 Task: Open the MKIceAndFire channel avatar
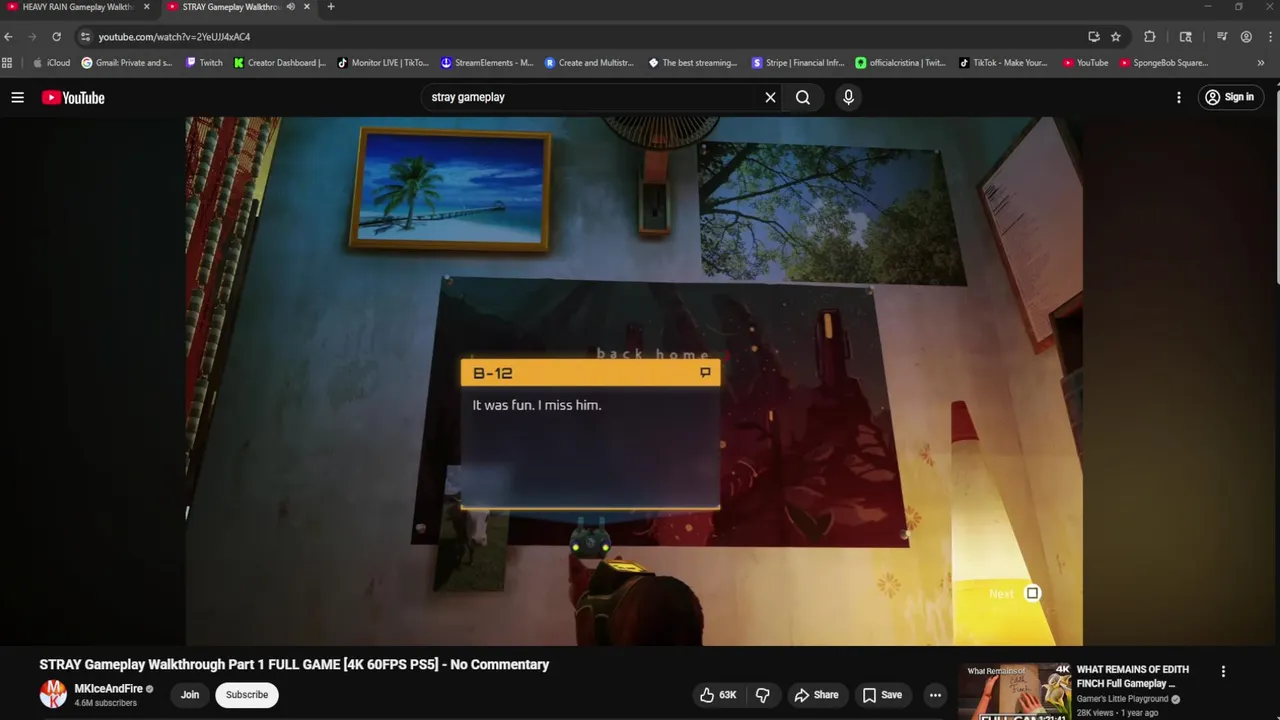[53, 694]
